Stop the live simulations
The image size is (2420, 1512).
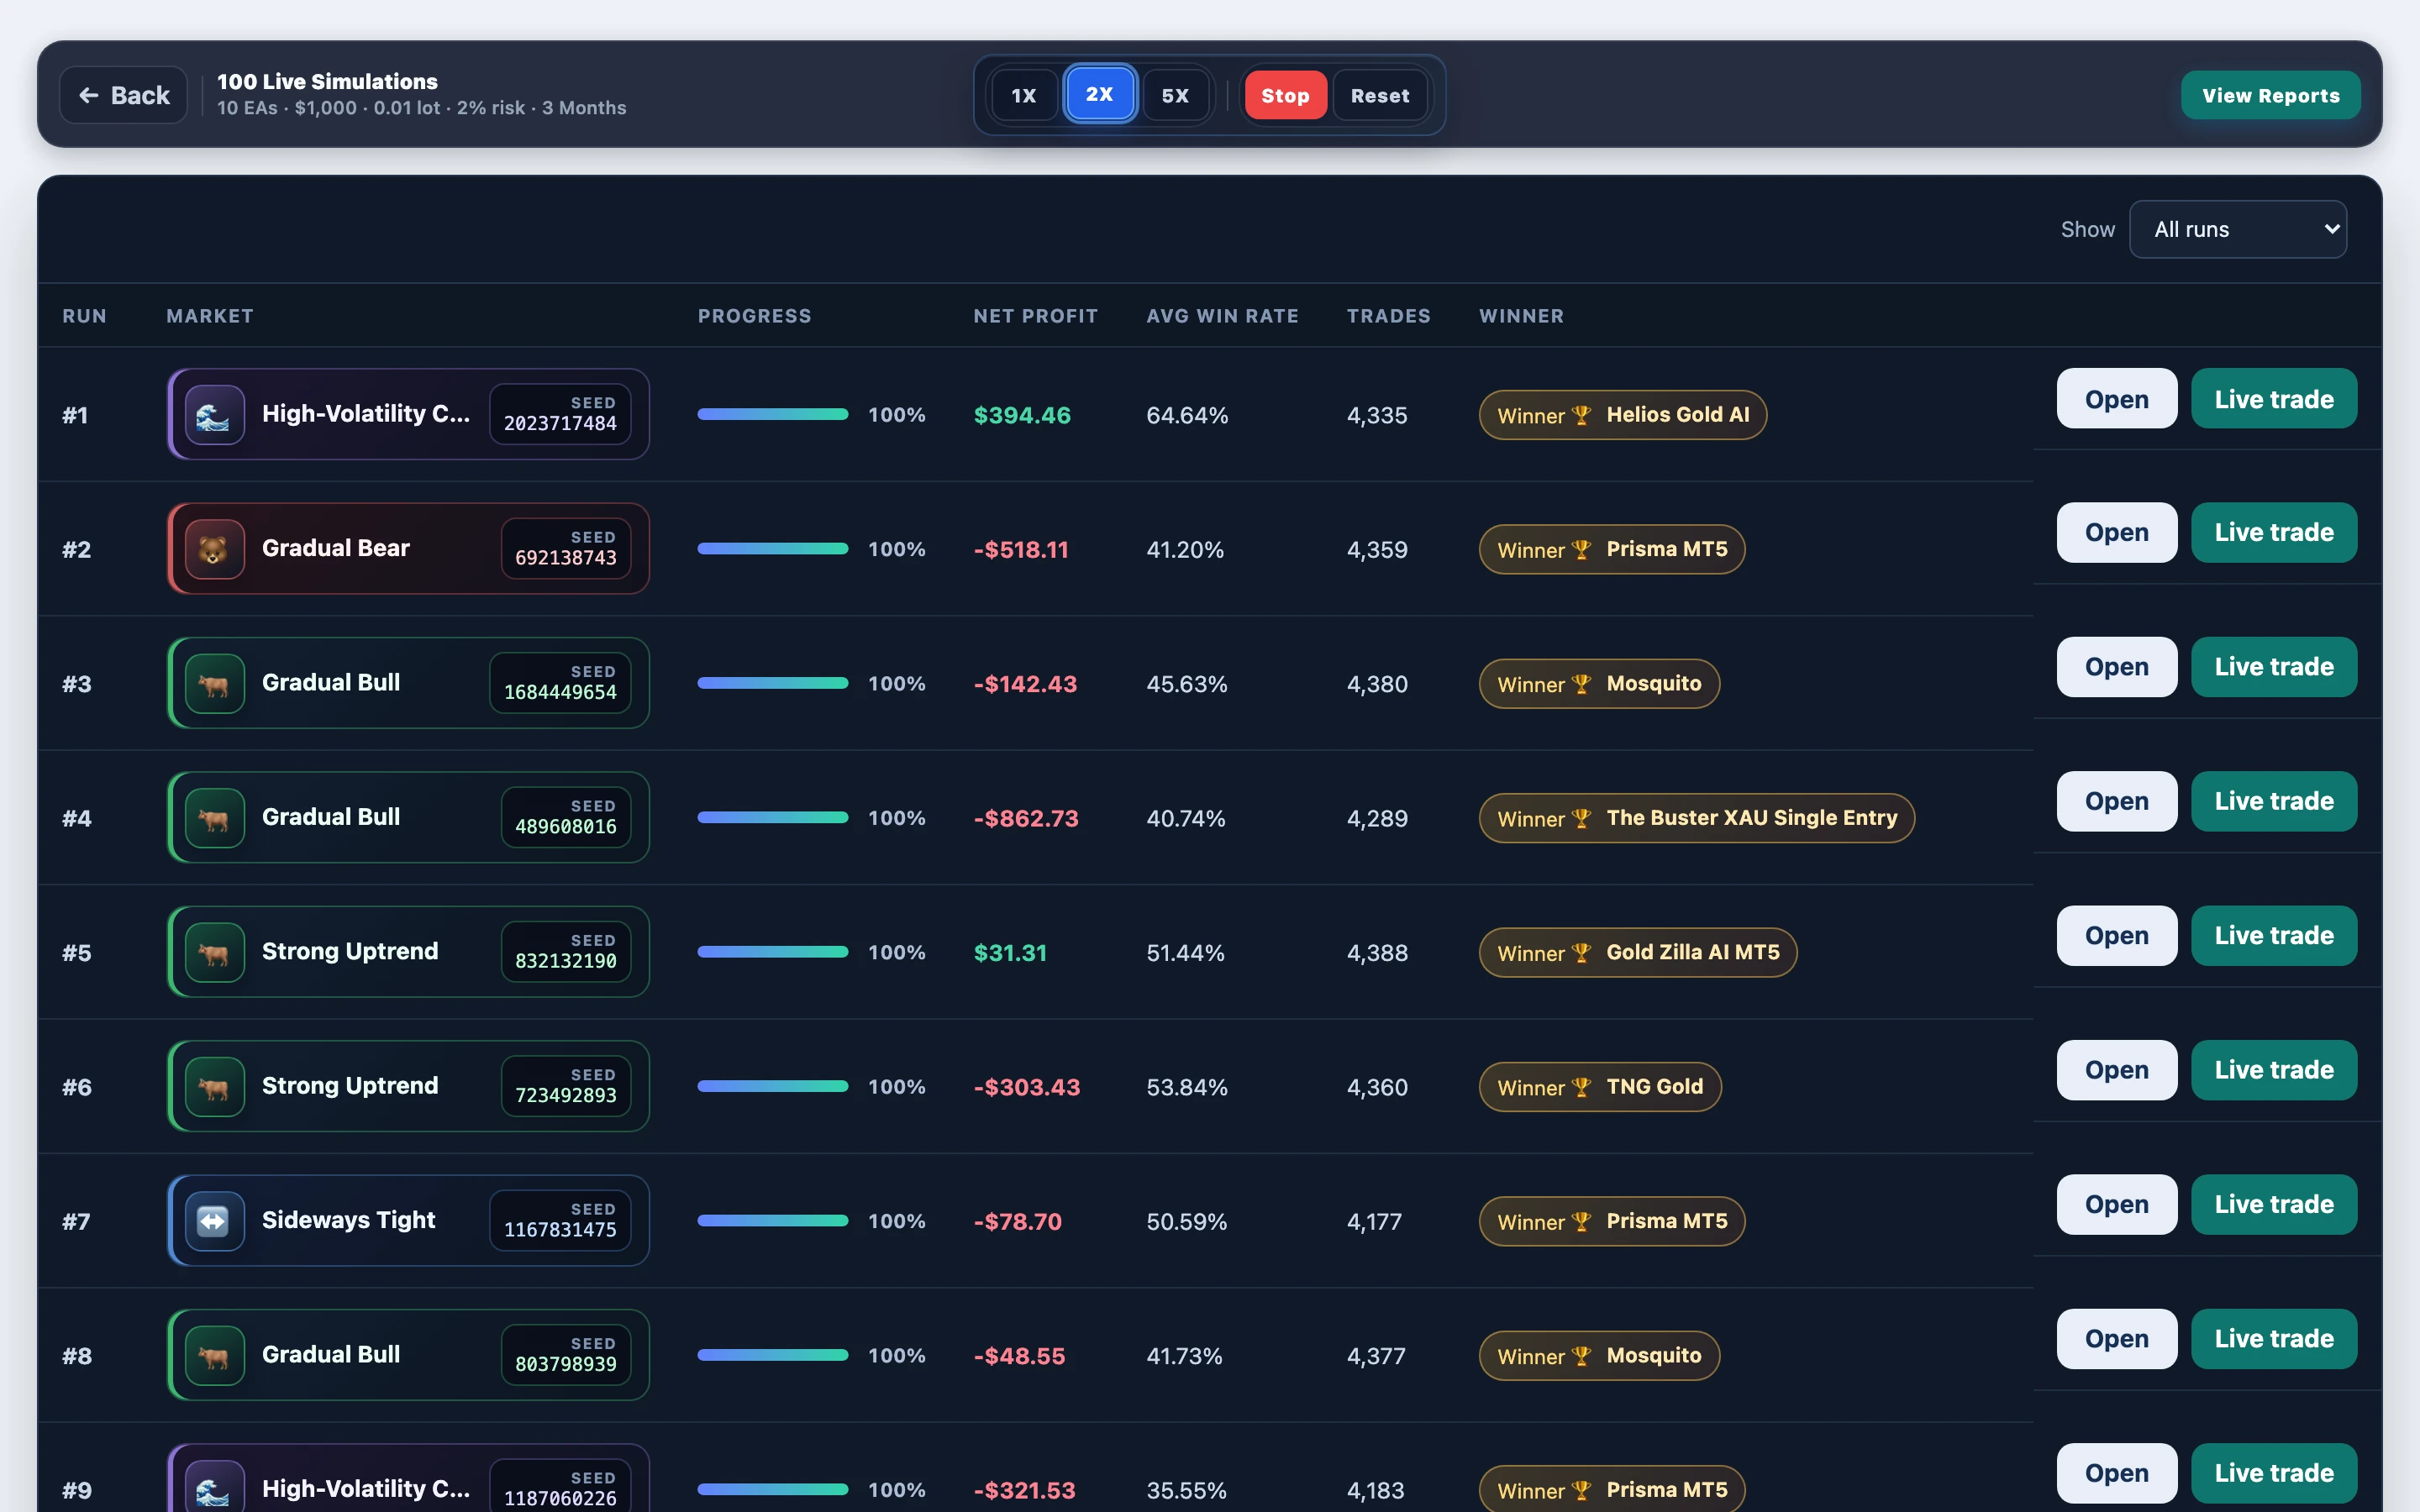[1285, 95]
